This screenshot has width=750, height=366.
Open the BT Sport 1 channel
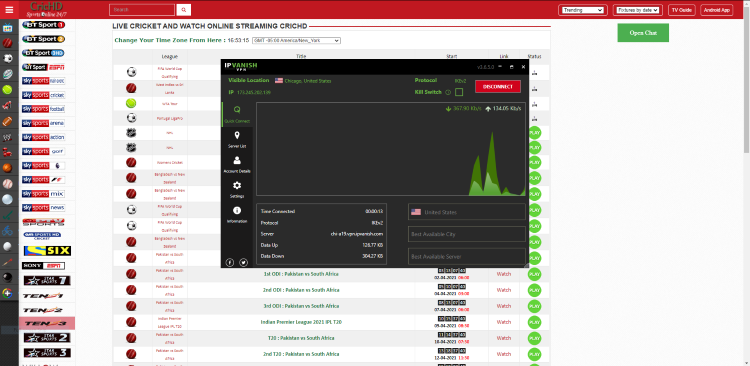(44, 25)
